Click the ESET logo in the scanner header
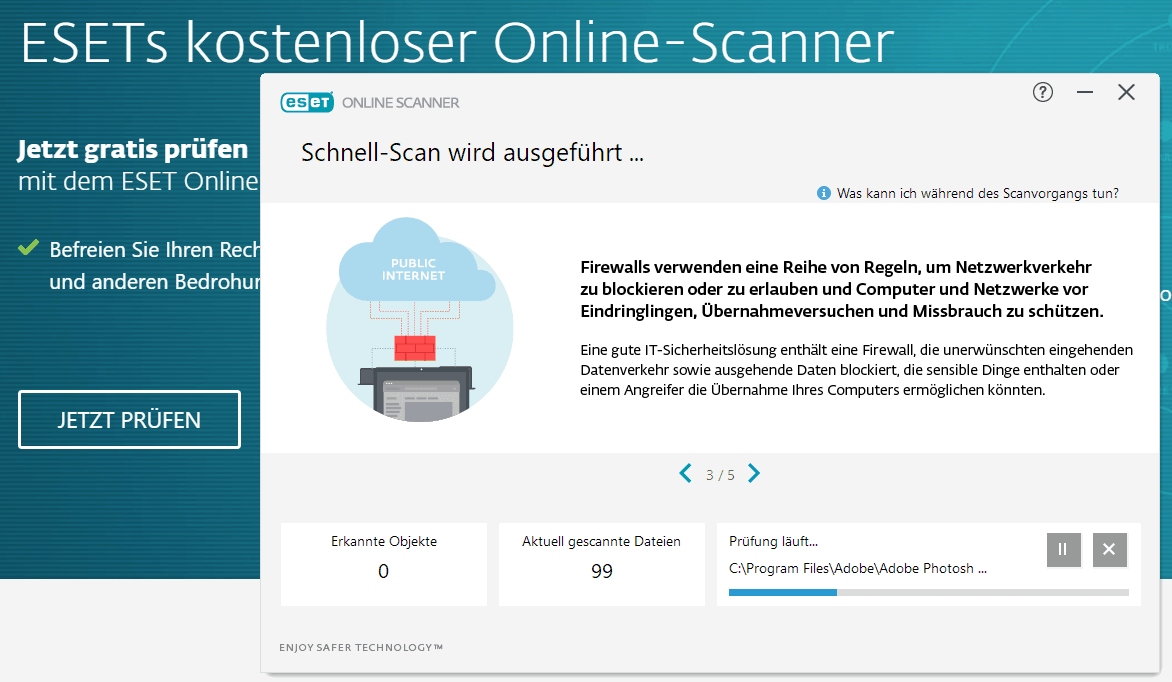Screen dimensions: 1172x682 [306, 102]
